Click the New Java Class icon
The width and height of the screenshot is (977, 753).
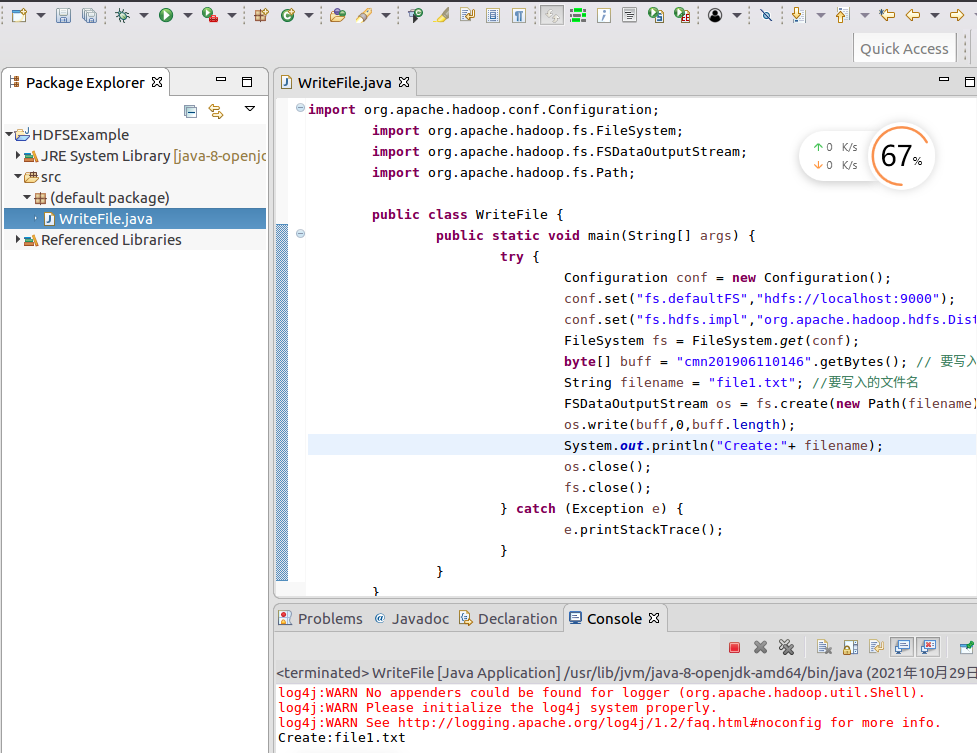point(288,15)
